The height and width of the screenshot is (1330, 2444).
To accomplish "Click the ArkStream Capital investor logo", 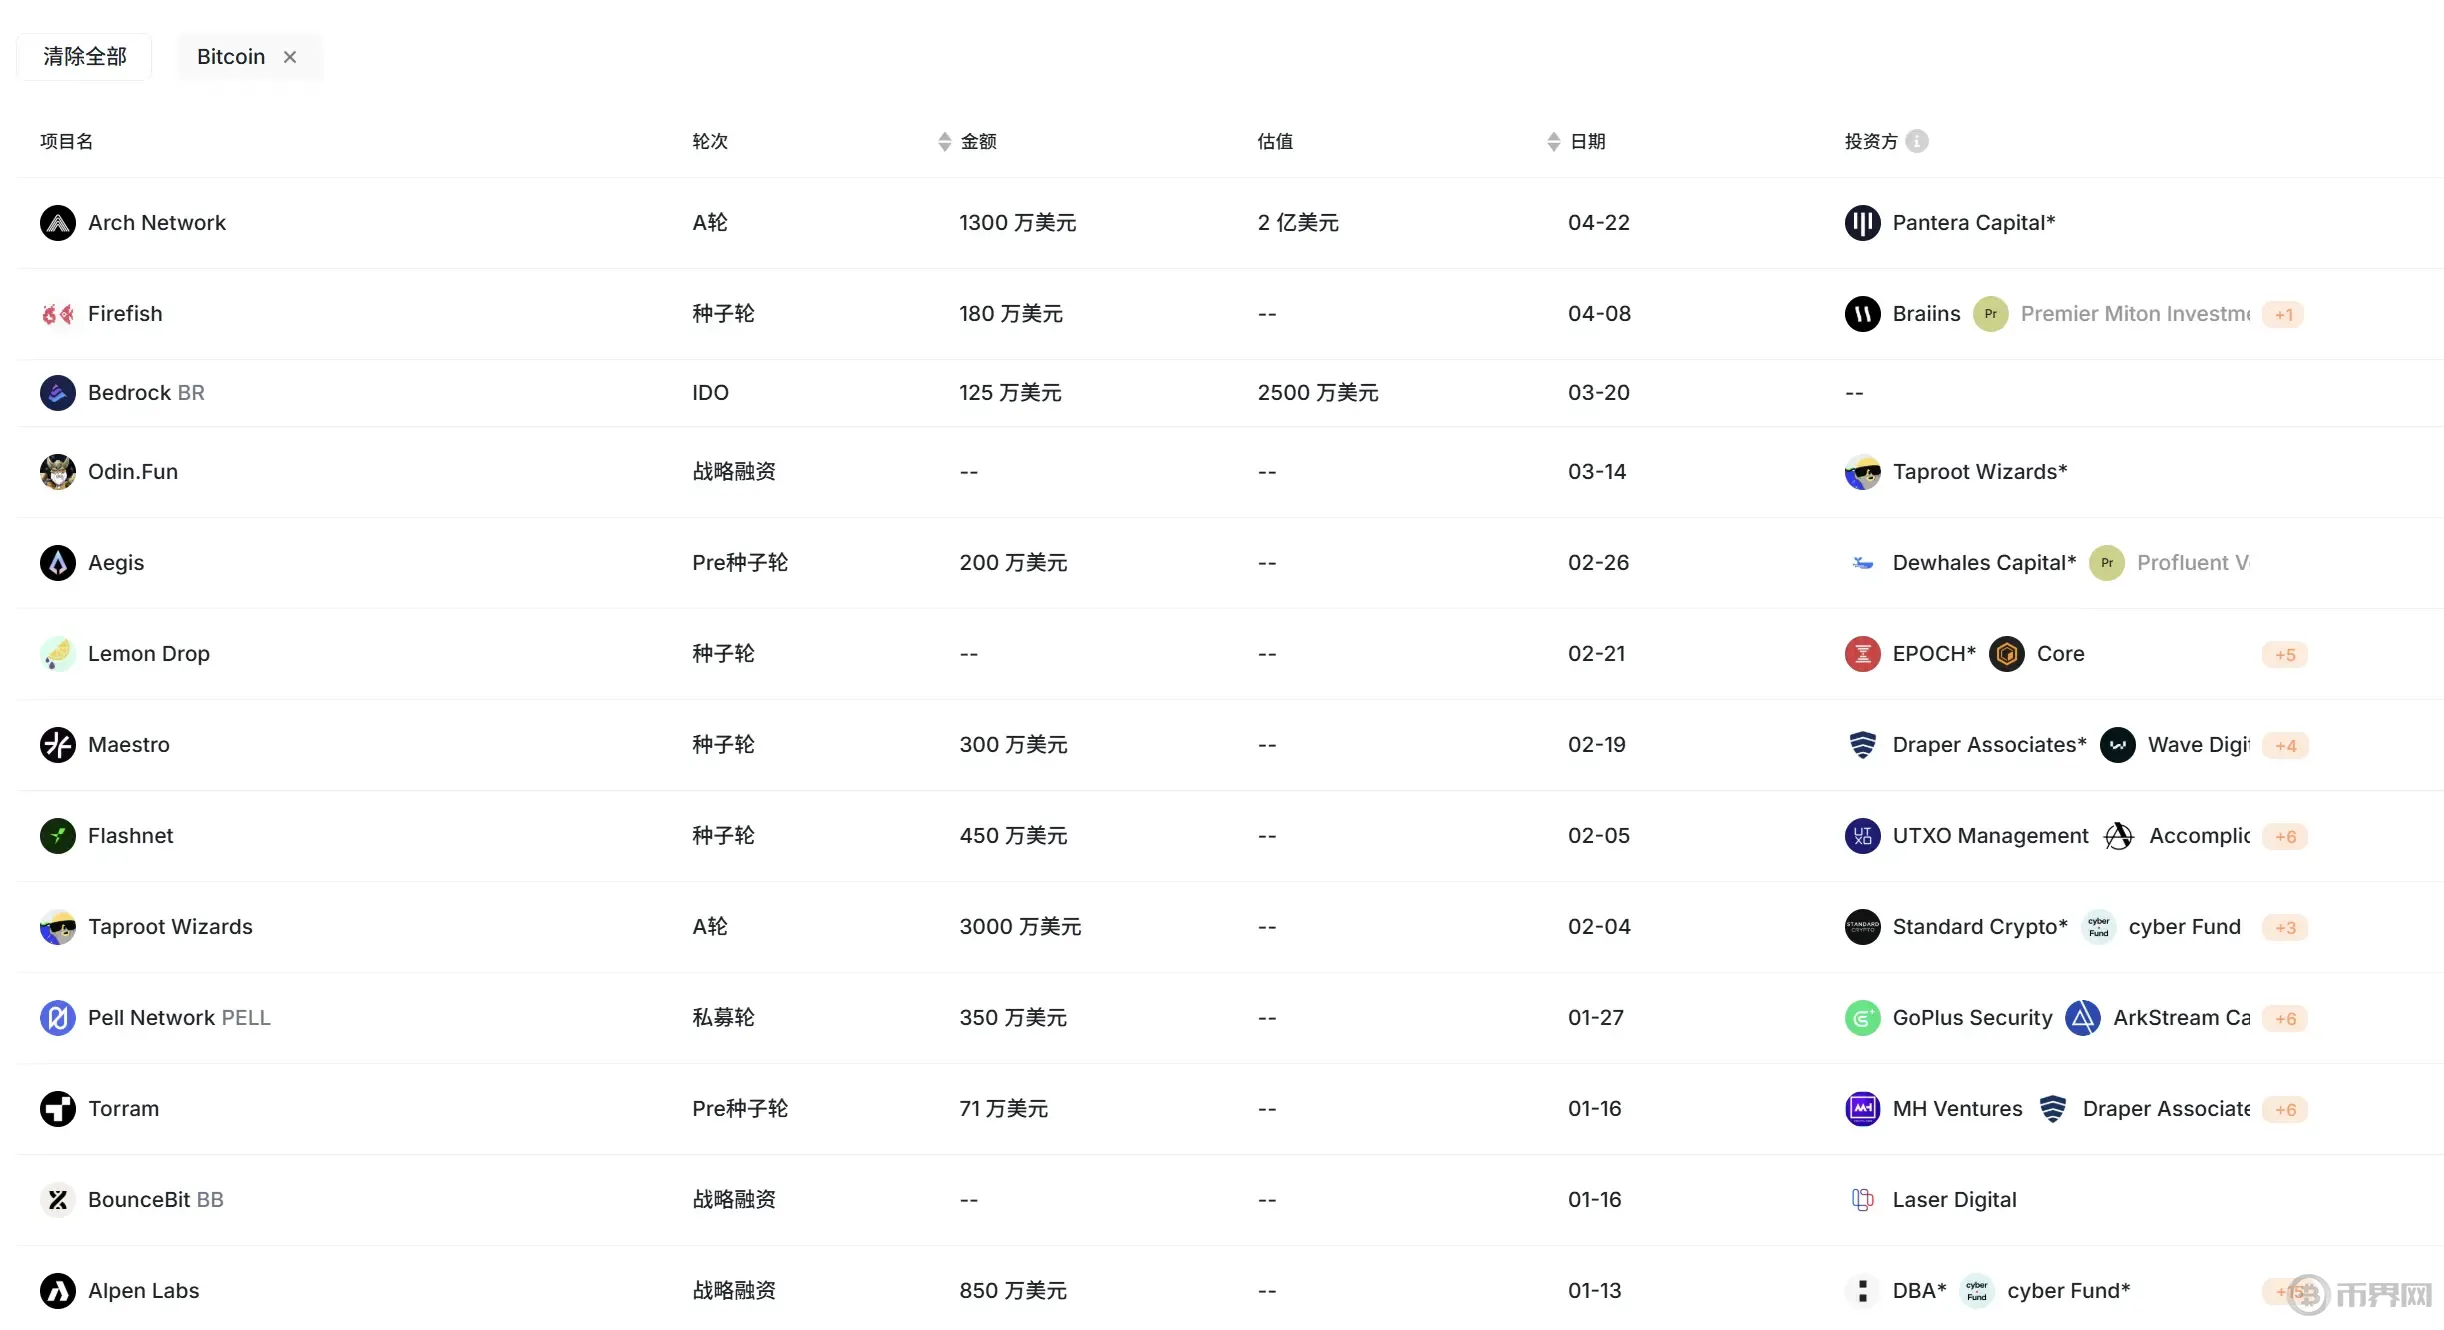I will [x=2083, y=1018].
